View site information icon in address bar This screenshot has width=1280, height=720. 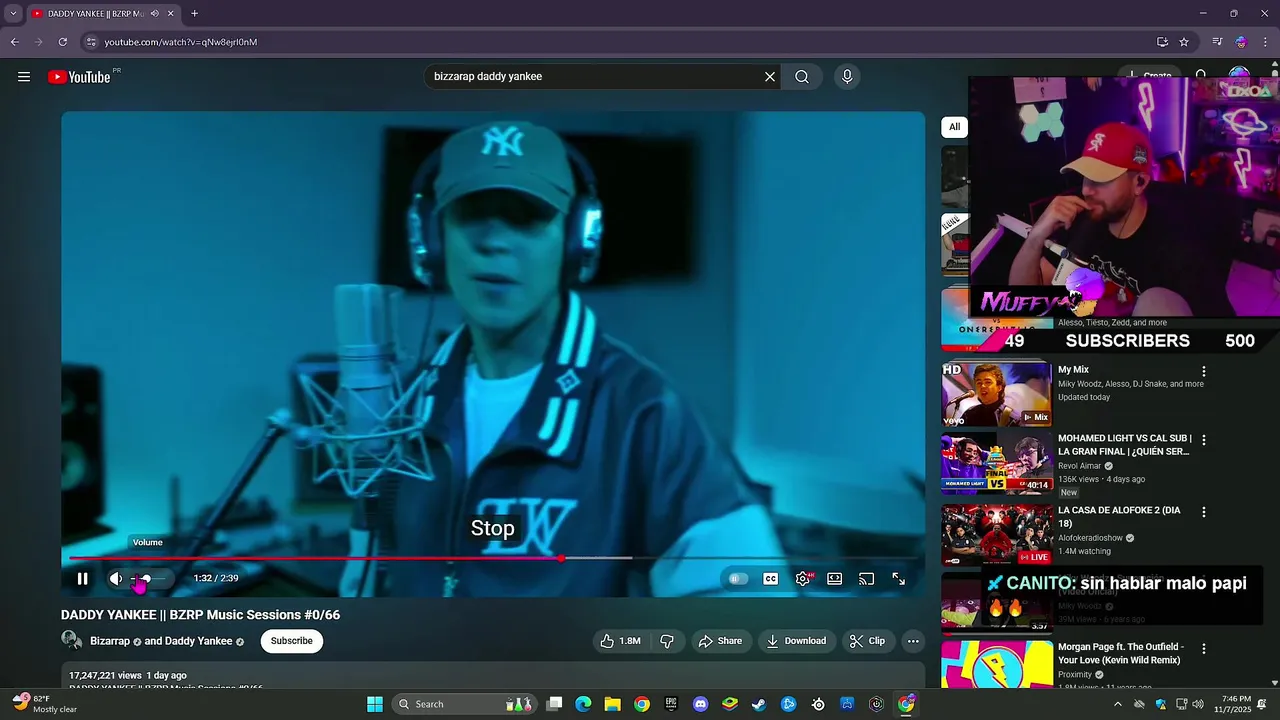tap(91, 42)
